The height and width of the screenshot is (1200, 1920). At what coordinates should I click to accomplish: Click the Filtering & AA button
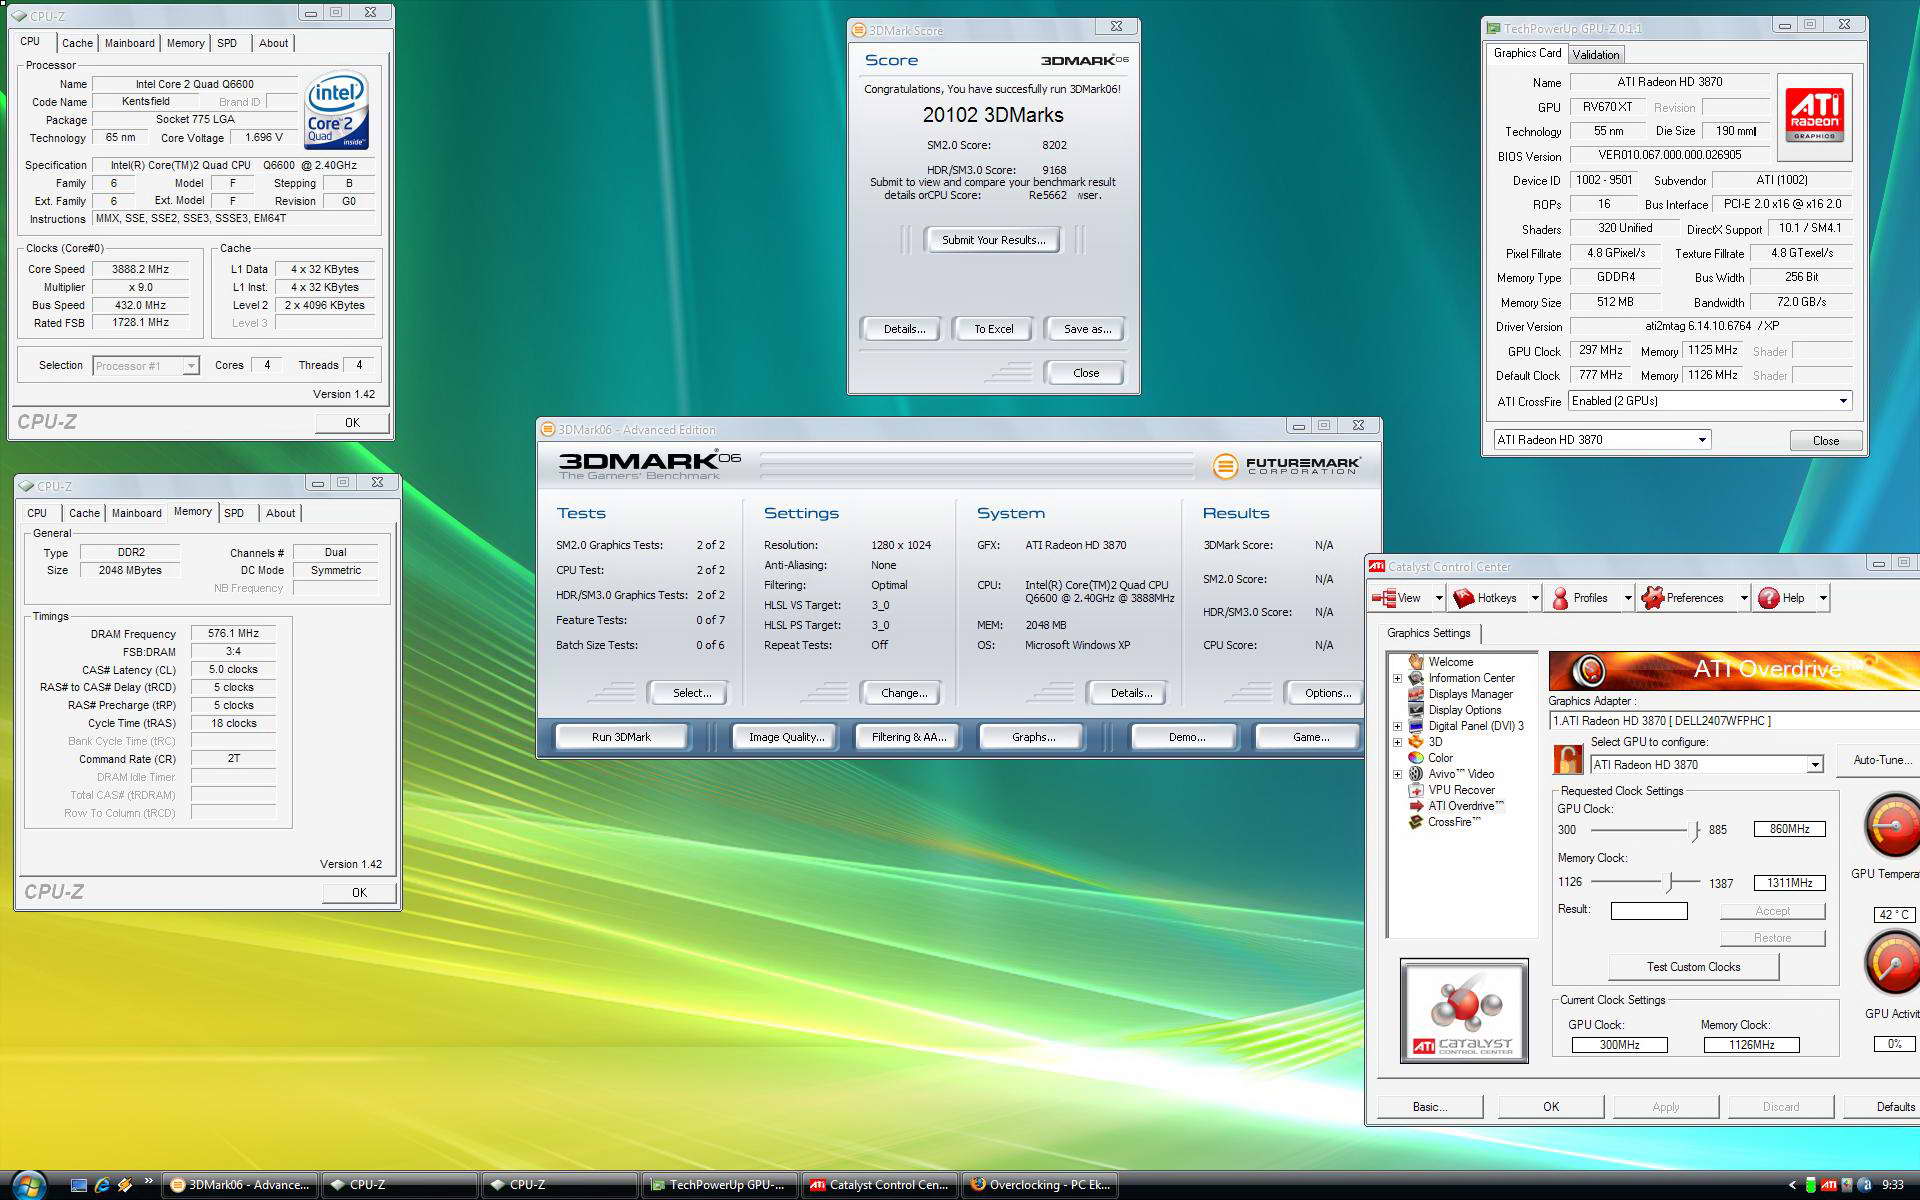point(908,737)
